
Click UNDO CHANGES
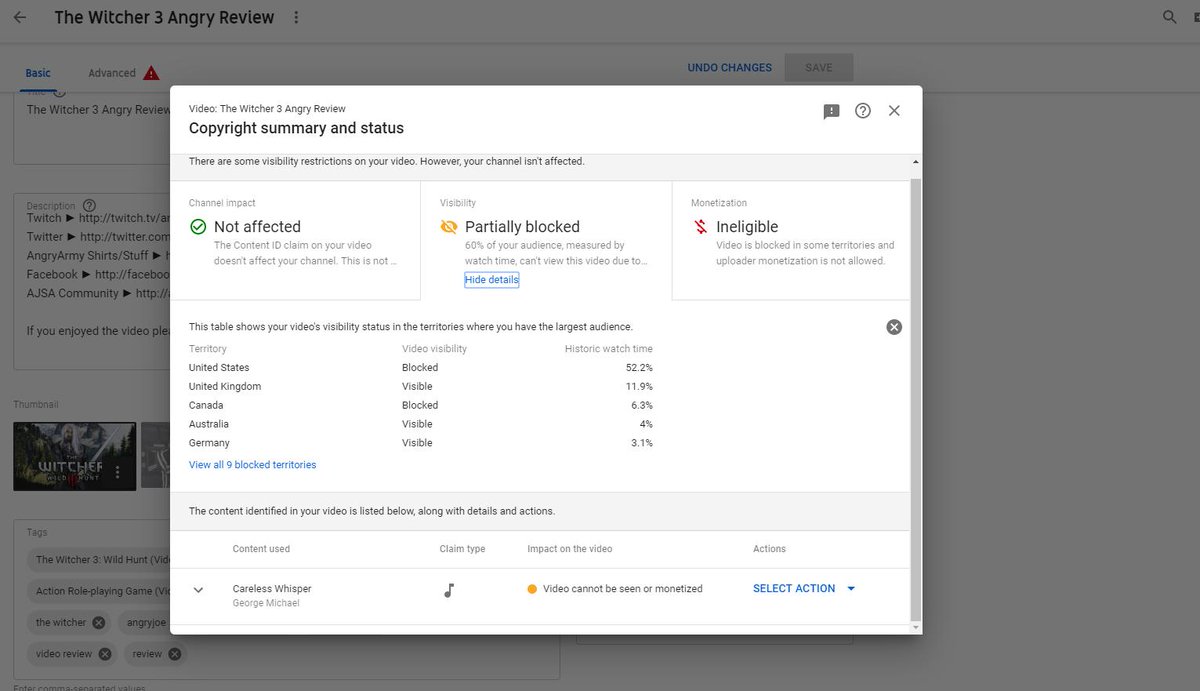pyautogui.click(x=729, y=68)
